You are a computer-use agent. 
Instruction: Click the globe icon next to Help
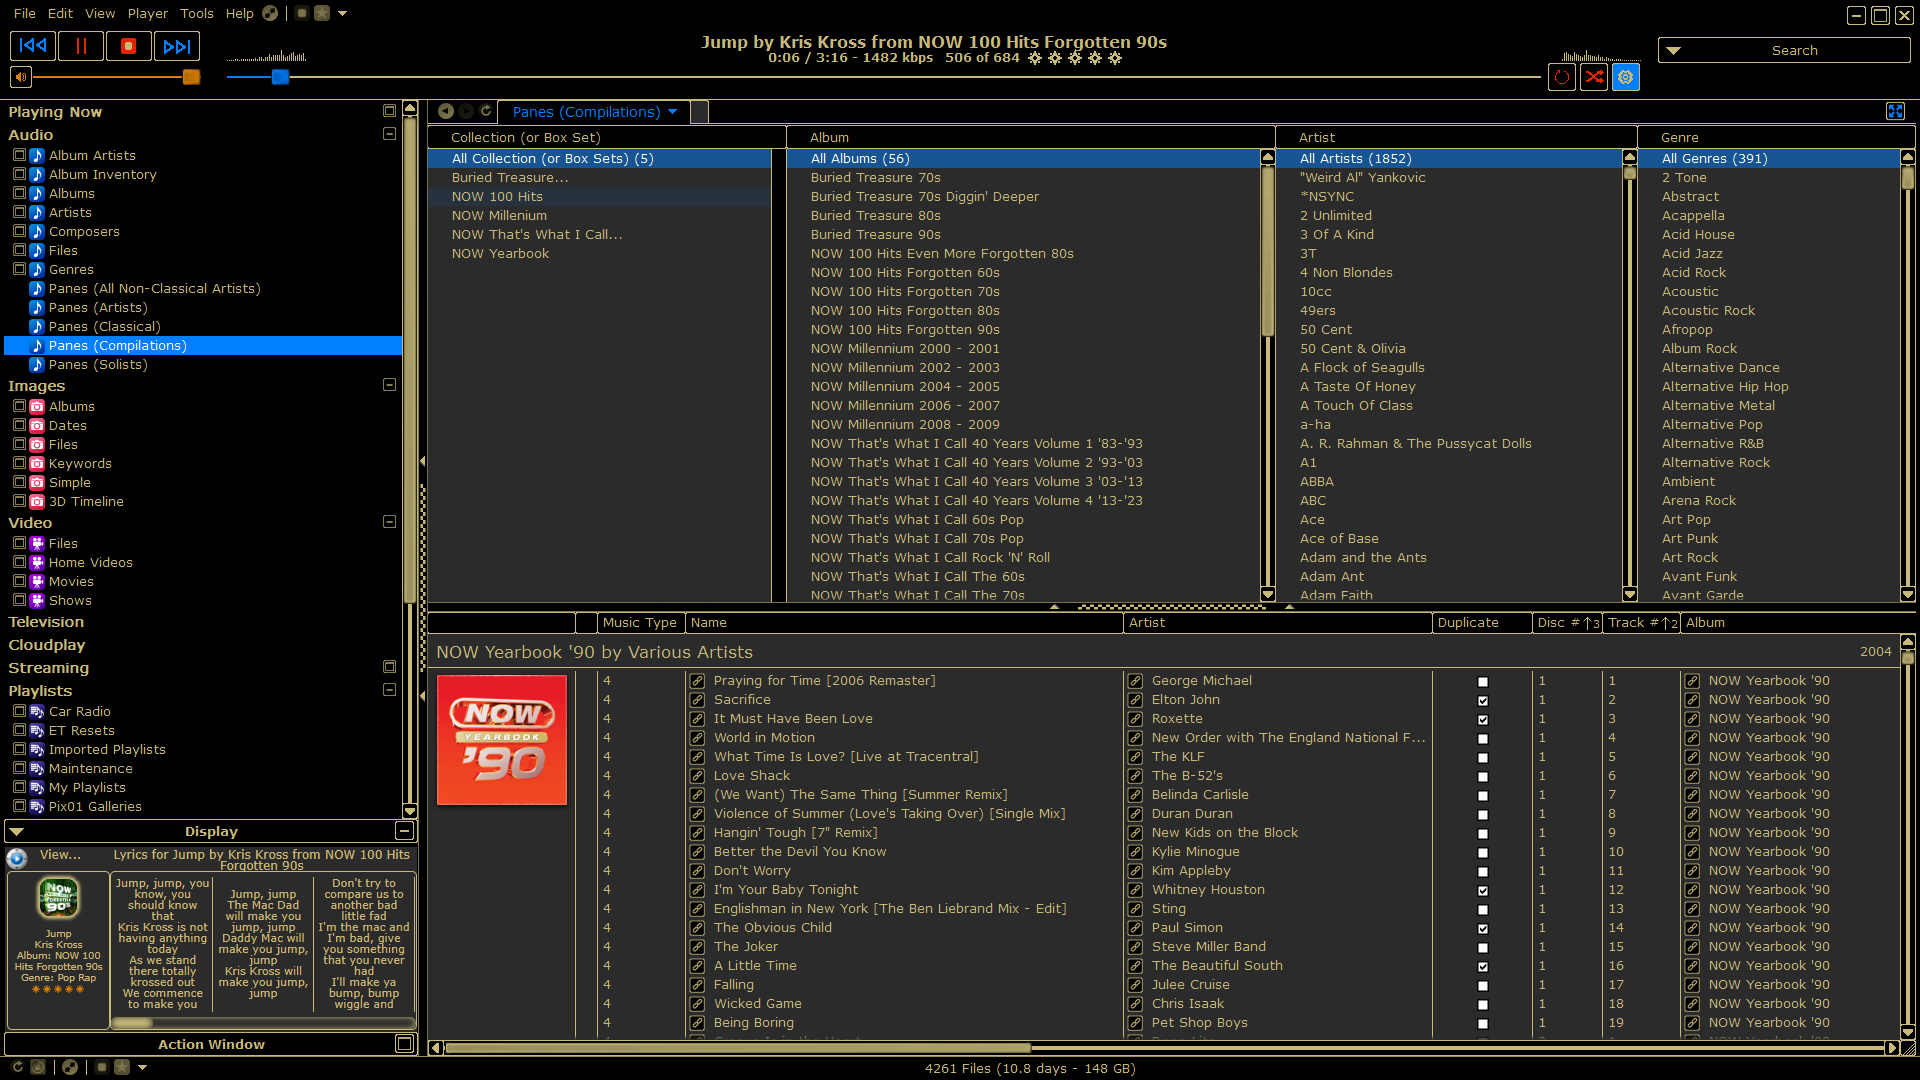(x=270, y=13)
